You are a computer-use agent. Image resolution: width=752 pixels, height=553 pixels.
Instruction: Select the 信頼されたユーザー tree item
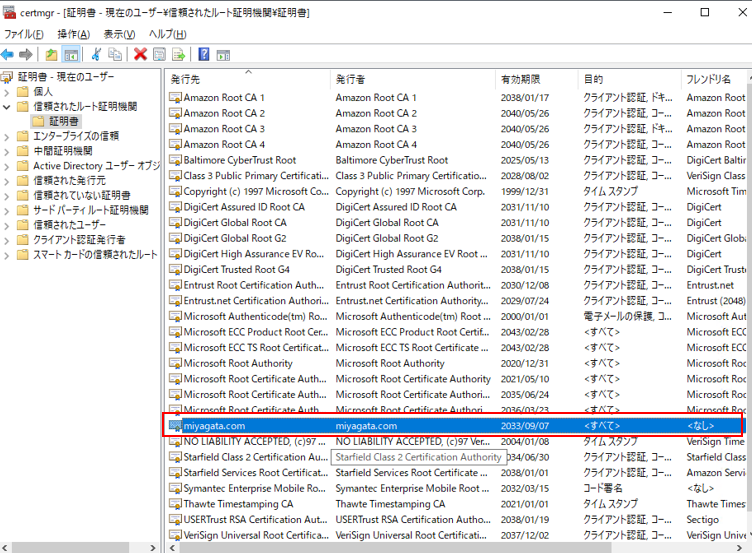point(70,225)
